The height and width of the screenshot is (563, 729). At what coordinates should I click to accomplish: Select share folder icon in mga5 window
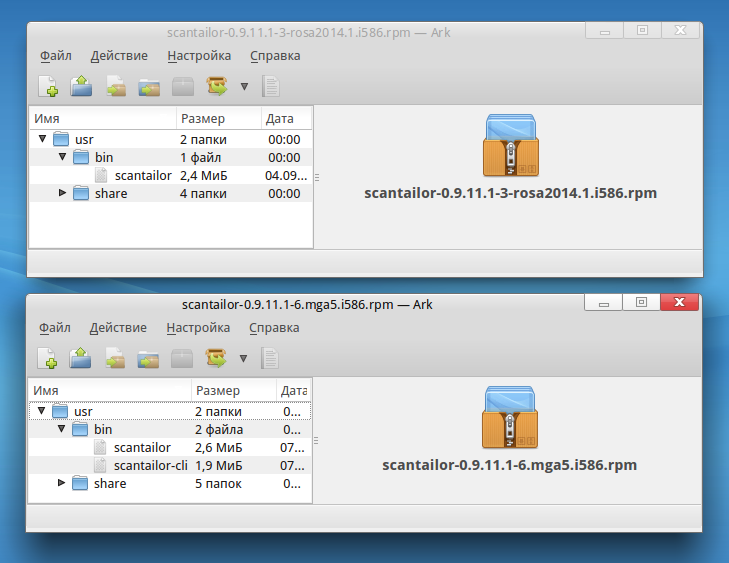click(x=80, y=484)
